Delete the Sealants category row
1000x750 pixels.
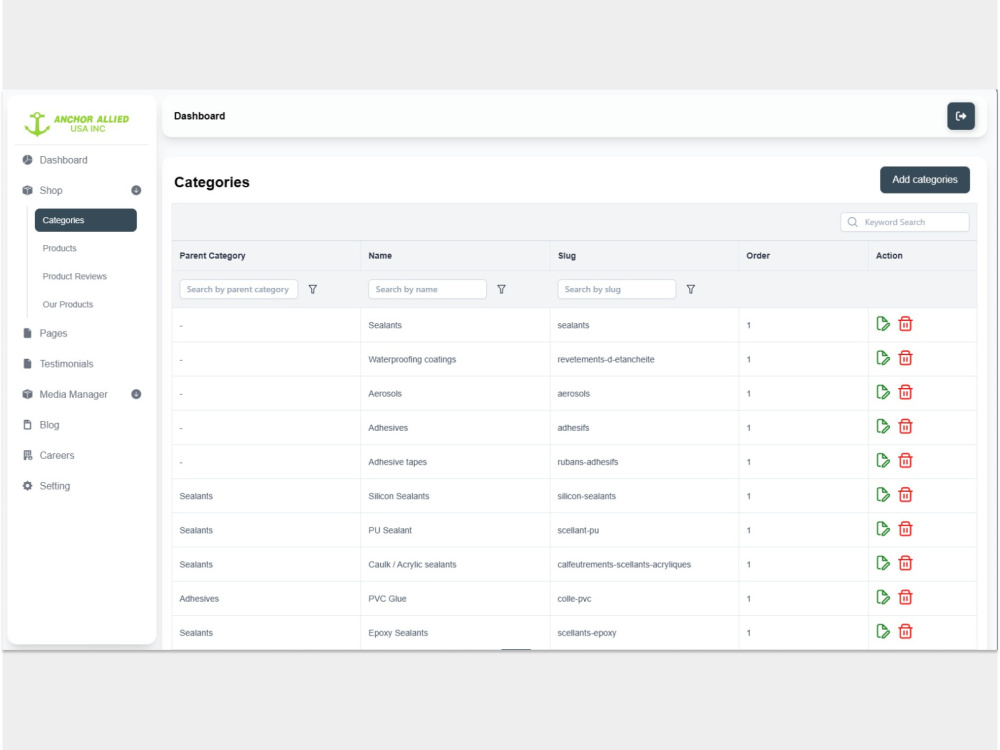(x=905, y=324)
